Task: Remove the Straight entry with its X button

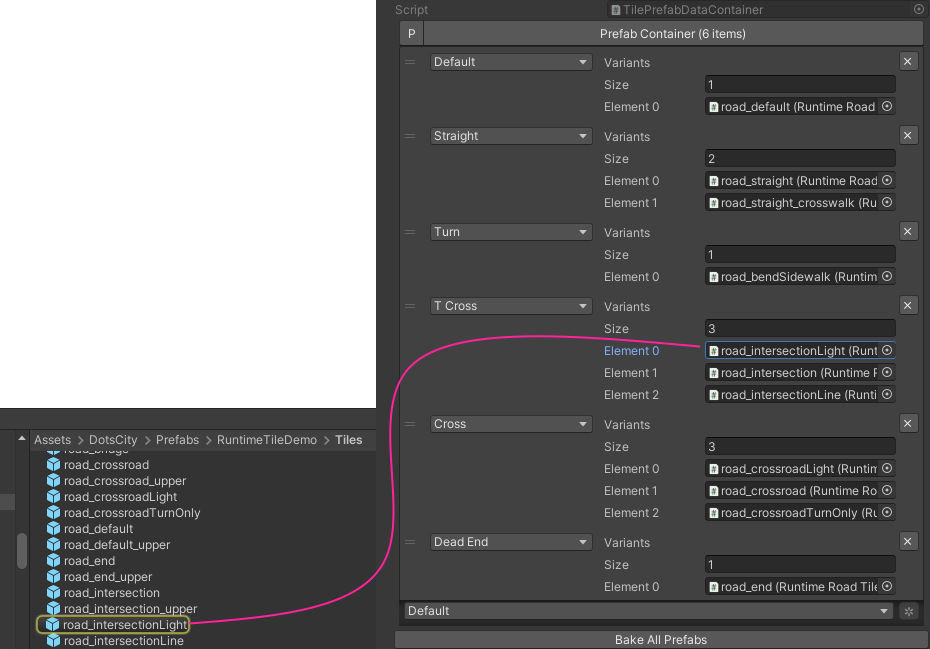Action: point(907,135)
